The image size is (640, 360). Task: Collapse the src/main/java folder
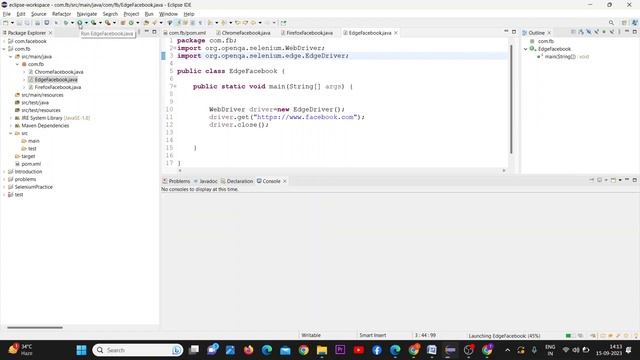[11, 57]
